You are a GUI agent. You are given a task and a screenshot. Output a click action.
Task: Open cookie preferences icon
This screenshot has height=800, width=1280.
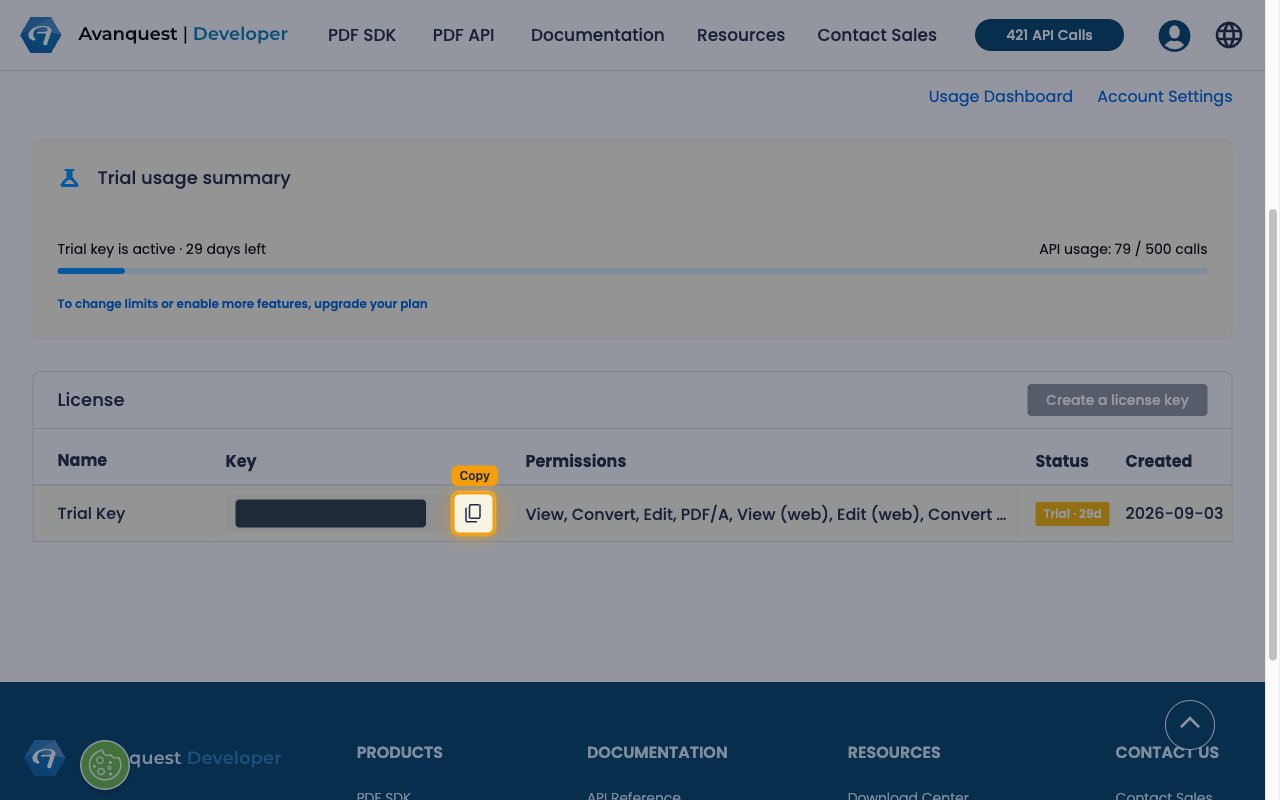[105, 765]
